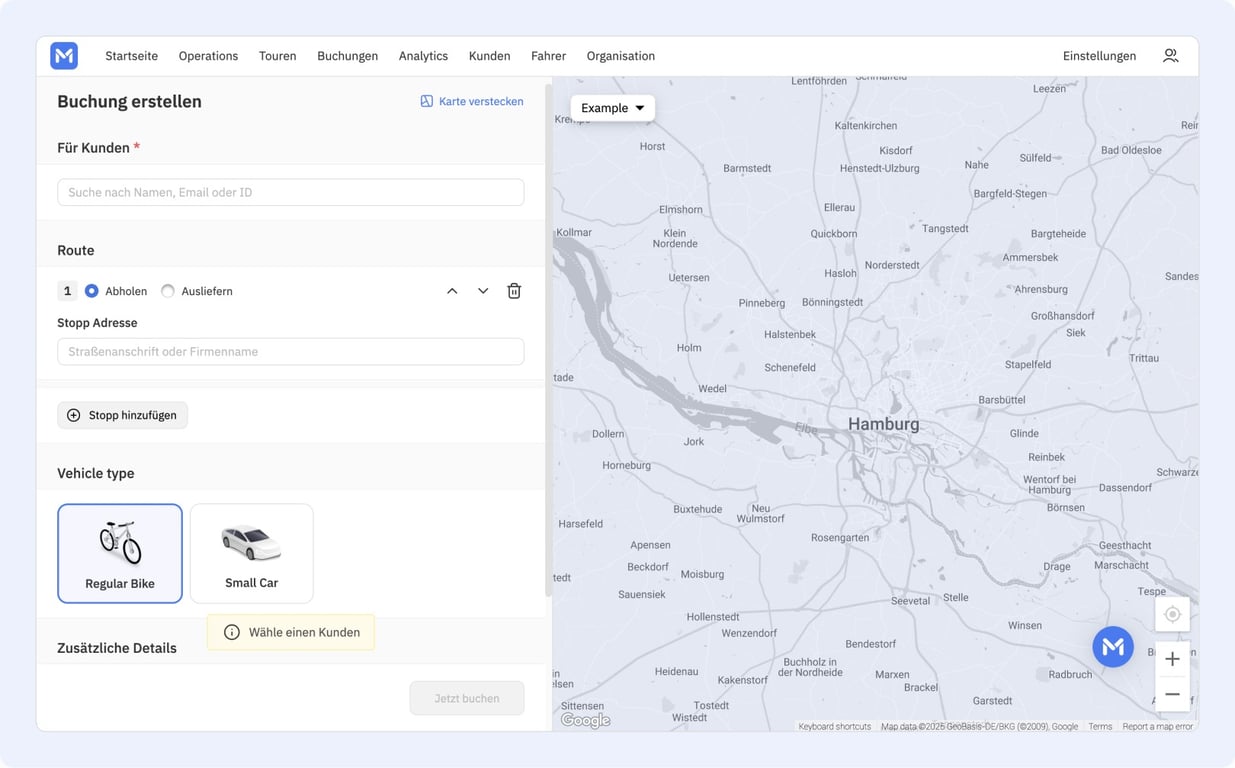Image resolution: width=1235 pixels, height=768 pixels.
Task: Click the Wedel label on map
Action: [713, 388]
